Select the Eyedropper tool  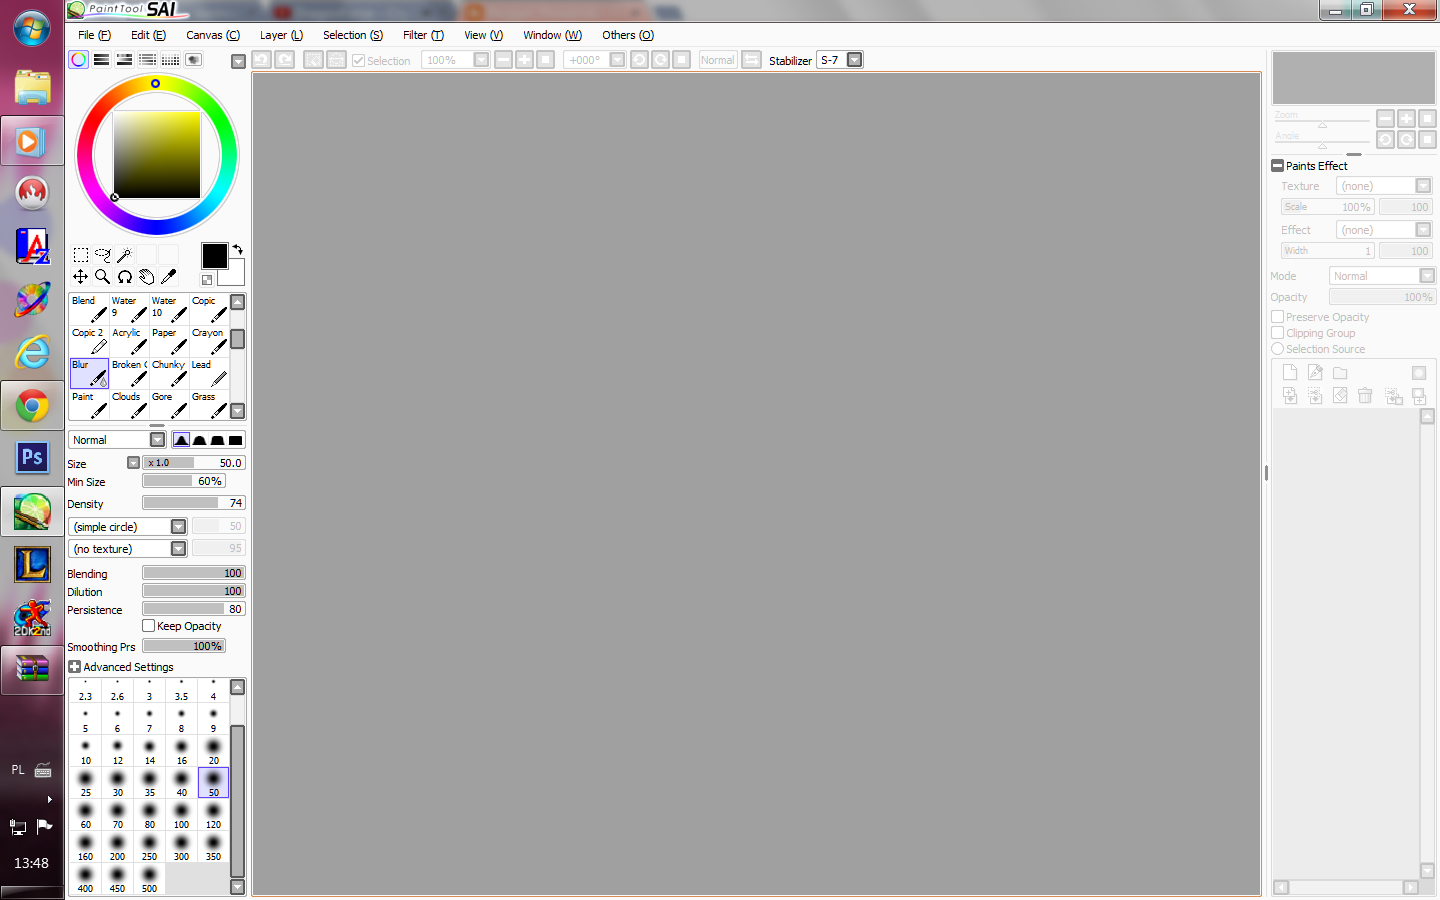[168, 276]
